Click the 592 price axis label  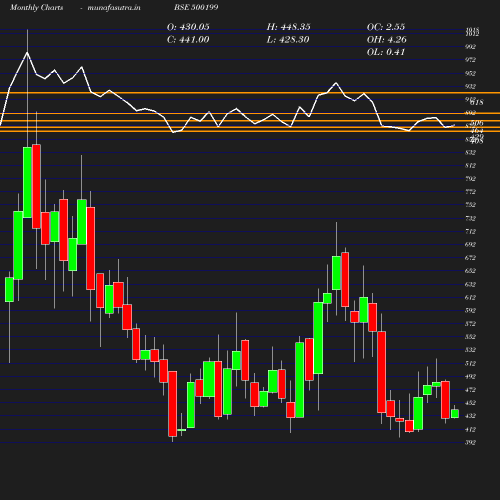[470, 311]
